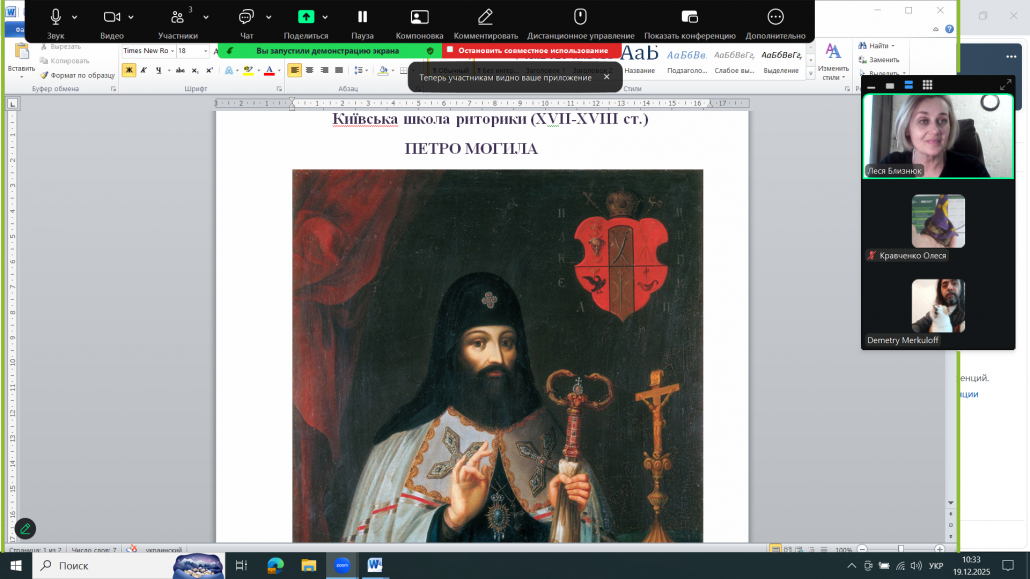1030x579 pixels.
Task: Pause screen sharing with Пауза
Action: (x=362, y=17)
